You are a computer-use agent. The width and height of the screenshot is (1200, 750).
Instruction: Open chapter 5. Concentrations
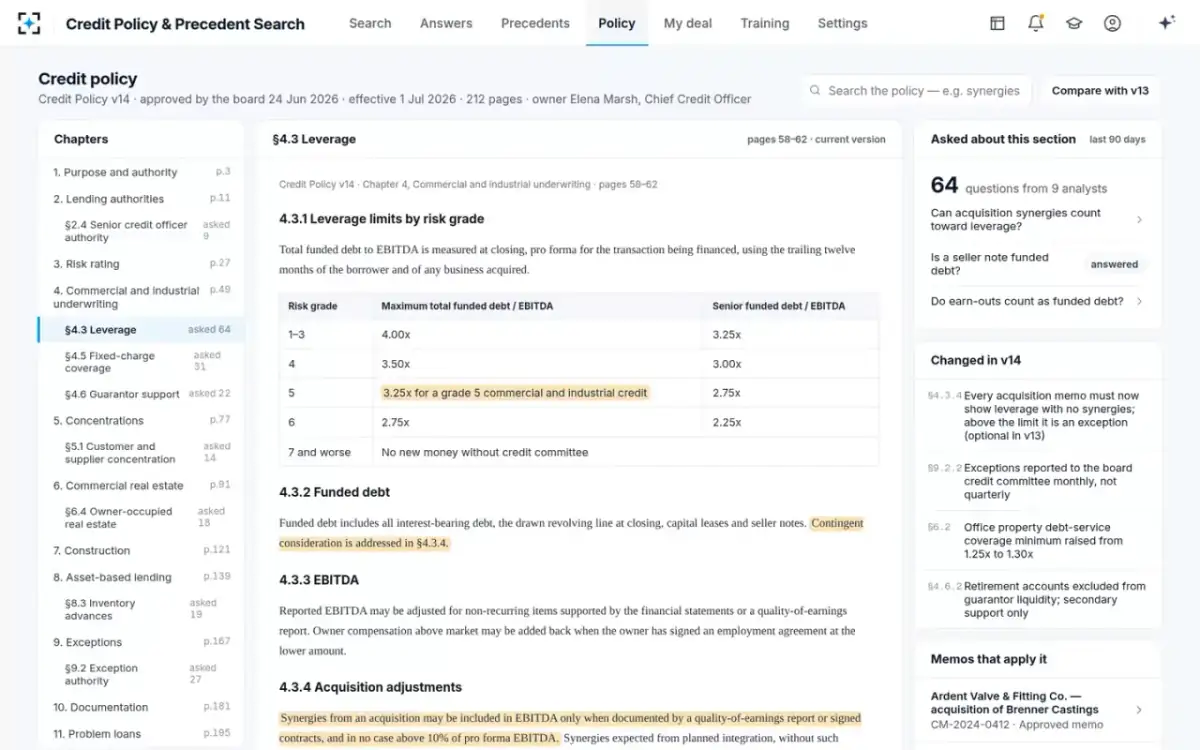click(x=141, y=421)
